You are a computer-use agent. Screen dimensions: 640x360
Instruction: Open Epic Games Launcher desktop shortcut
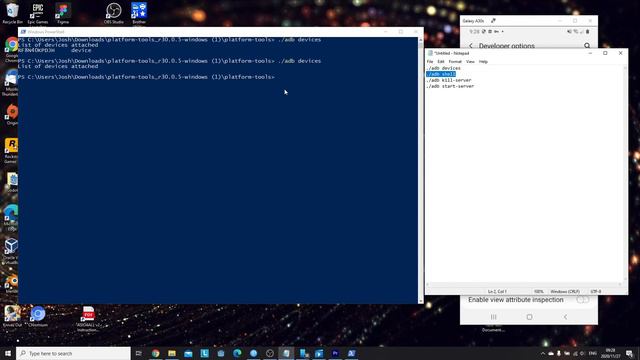[x=38, y=12]
